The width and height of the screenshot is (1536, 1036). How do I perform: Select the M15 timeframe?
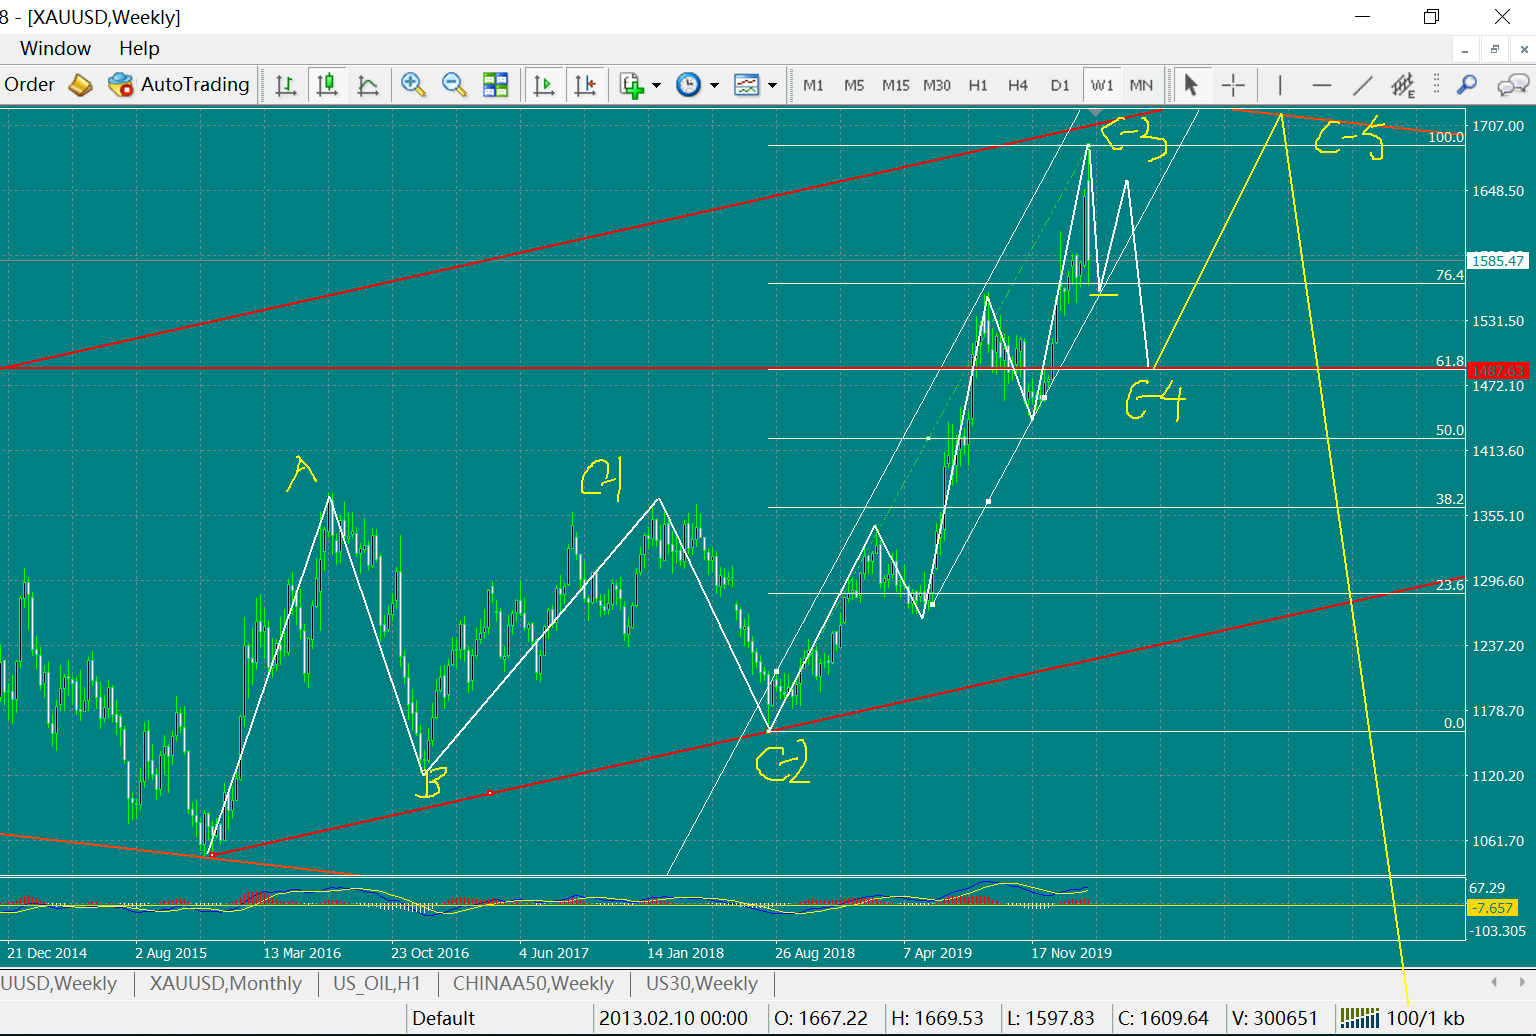click(x=896, y=85)
